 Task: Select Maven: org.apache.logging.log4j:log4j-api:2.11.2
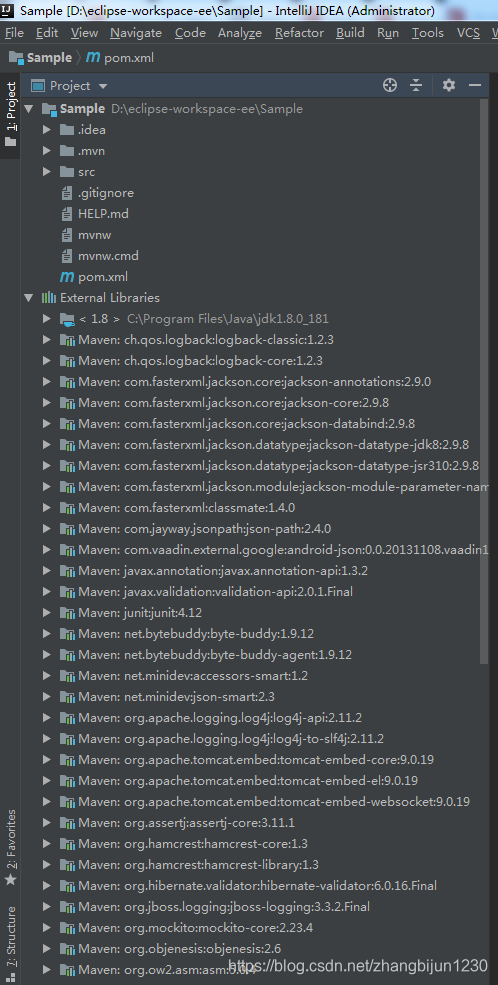click(220, 717)
